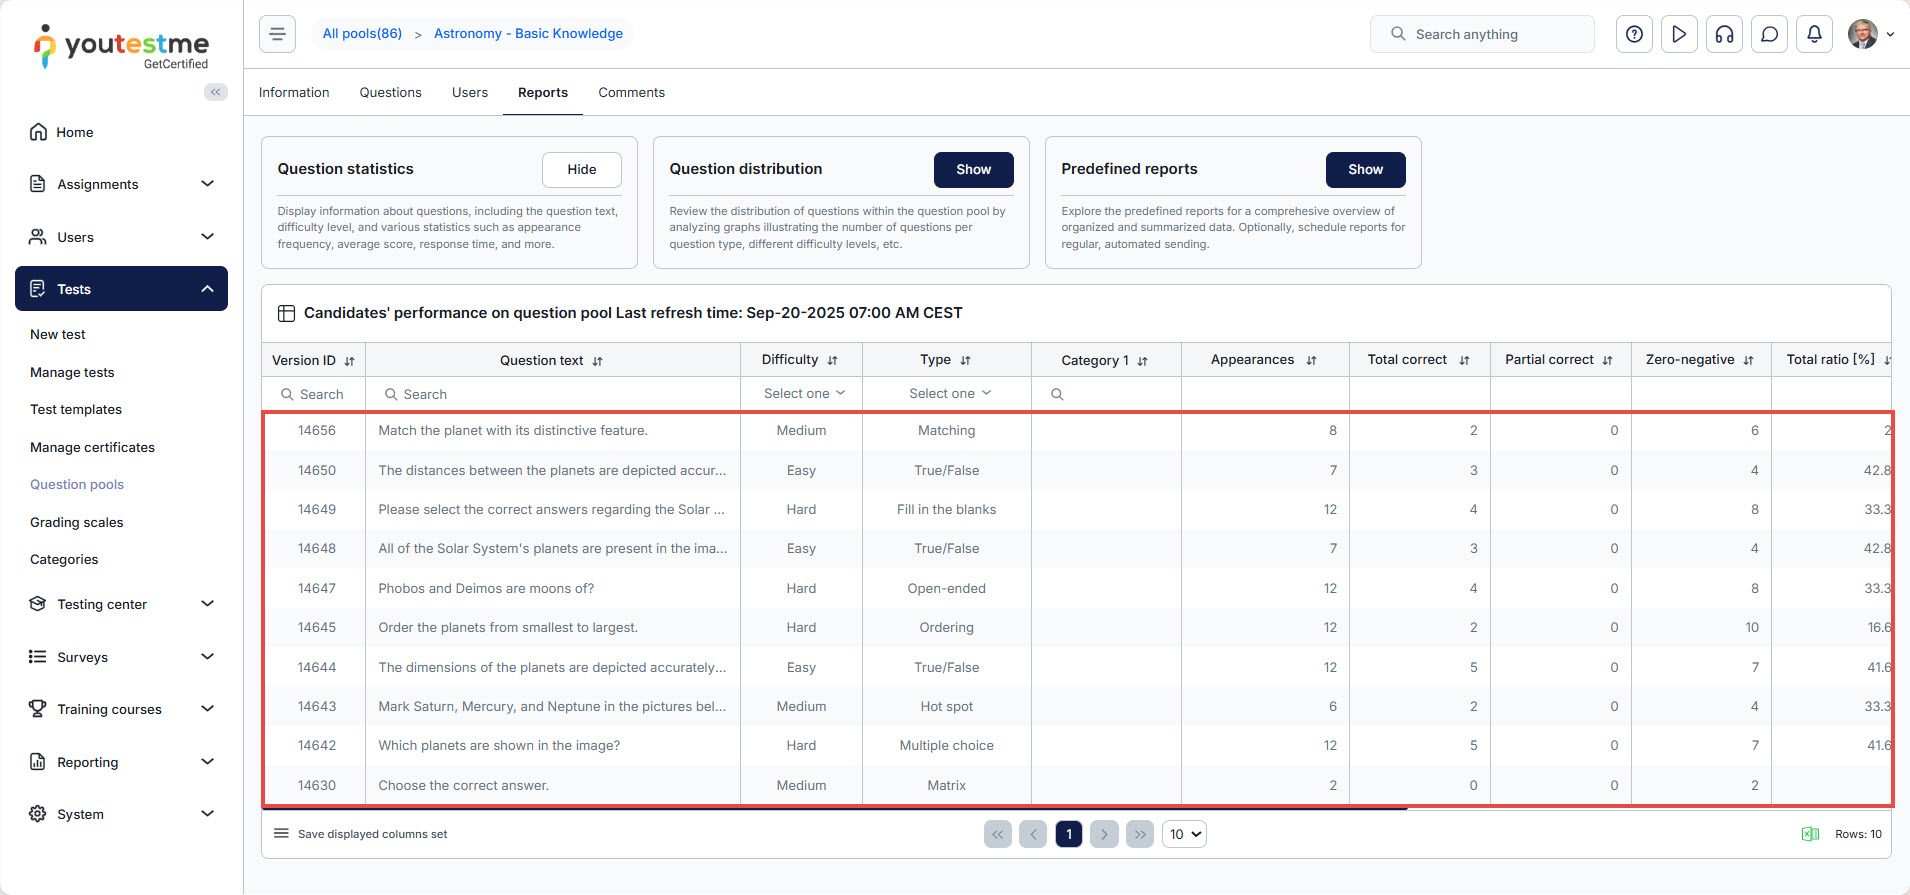Collapse sidebar with double-chevron icon
1910x895 pixels.
point(215,92)
